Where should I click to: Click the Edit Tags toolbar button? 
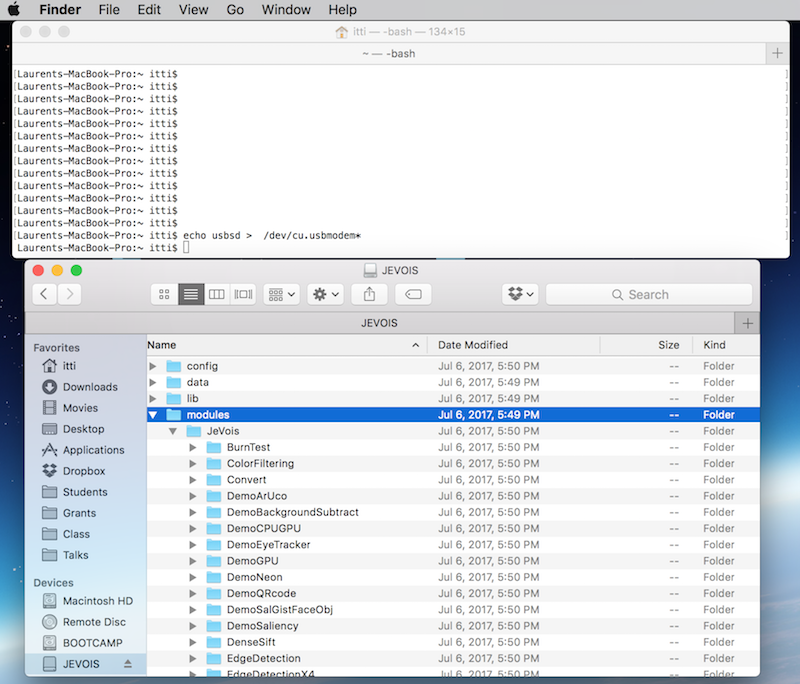tap(413, 294)
